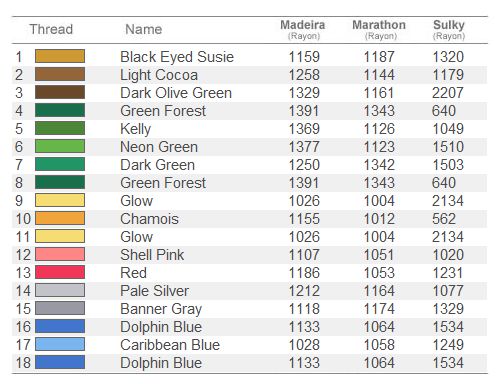Click the Marathon Rayon column header
The width and height of the screenshot is (500, 384).
379,30
